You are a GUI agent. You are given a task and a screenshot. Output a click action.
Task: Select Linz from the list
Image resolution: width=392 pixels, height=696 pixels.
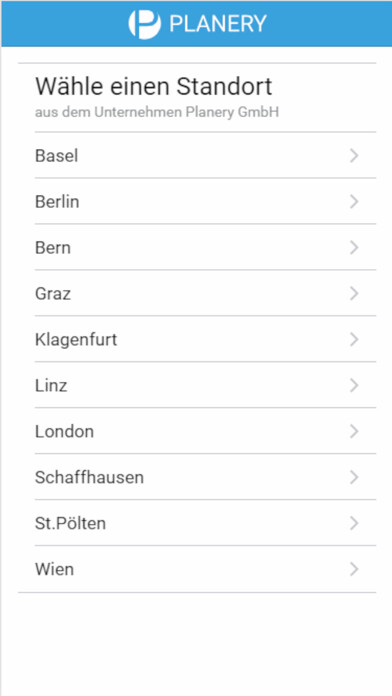[206, 385]
